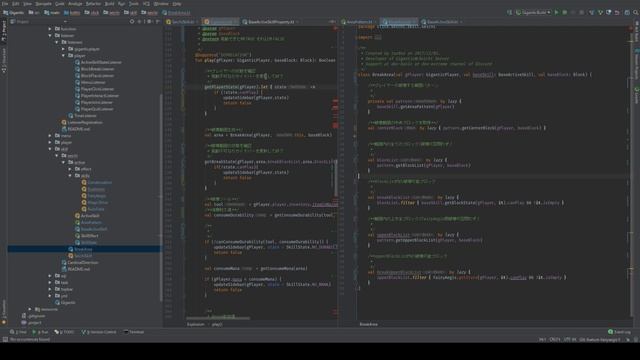The image size is (640, 360).
Task: Click the play() breadcrumb below left editor
Action: [x=217, y=324]
